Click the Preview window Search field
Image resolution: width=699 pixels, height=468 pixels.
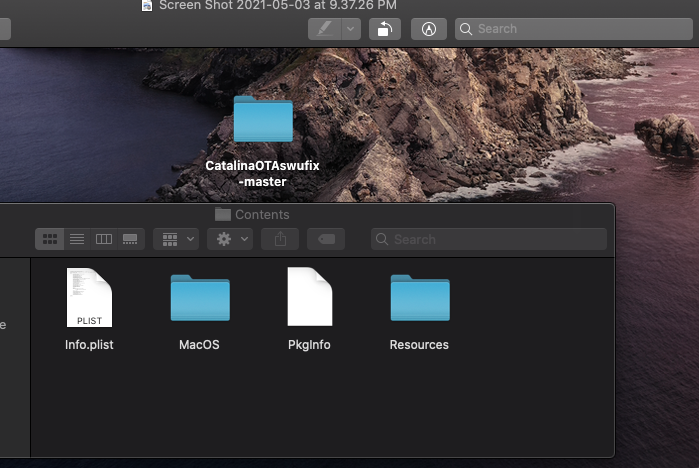coord(574,29)
